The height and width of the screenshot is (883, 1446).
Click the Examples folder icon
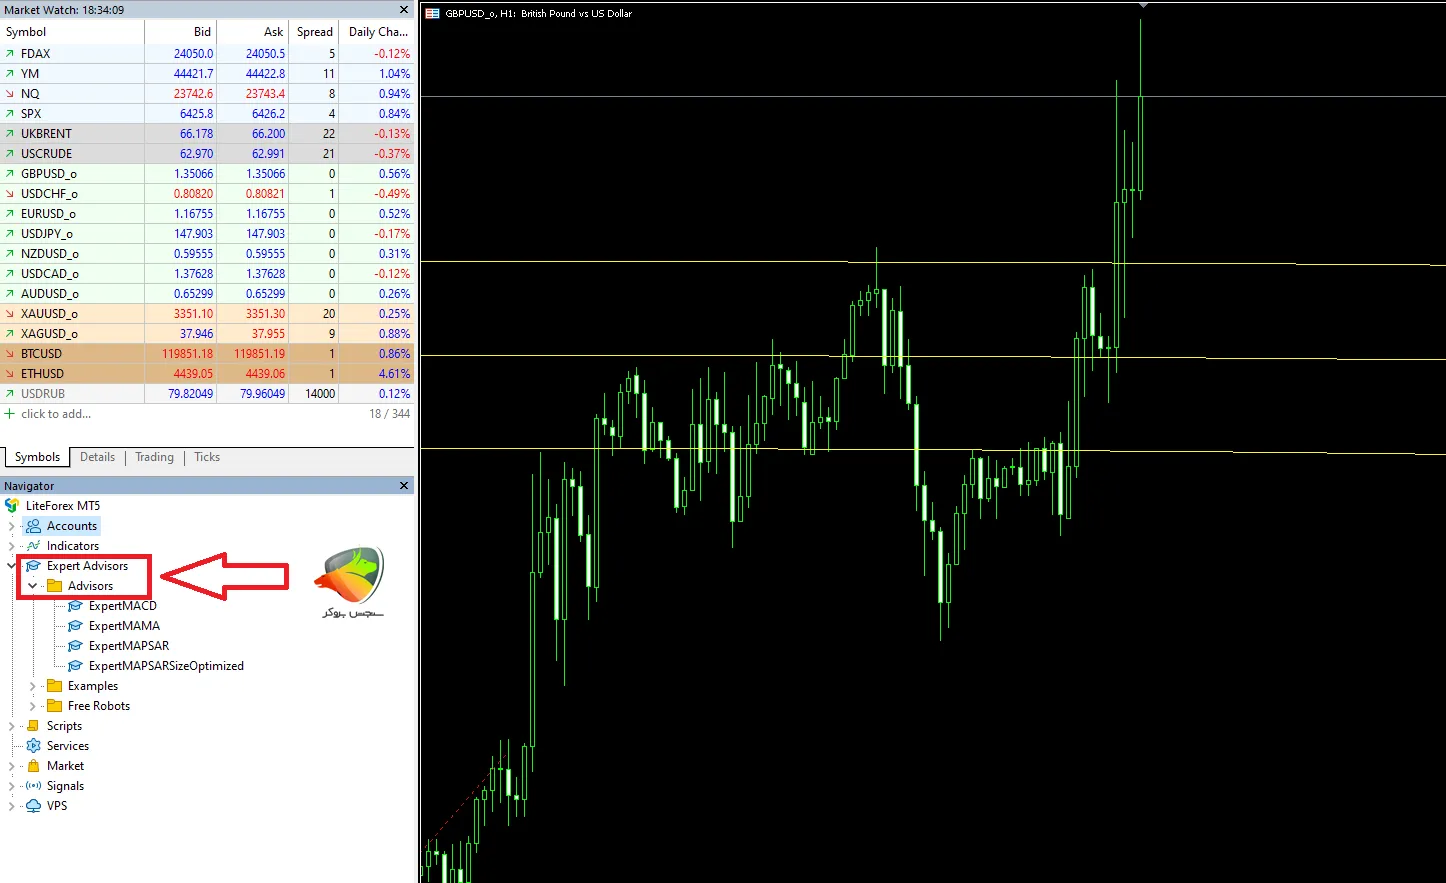coord(54,686)
